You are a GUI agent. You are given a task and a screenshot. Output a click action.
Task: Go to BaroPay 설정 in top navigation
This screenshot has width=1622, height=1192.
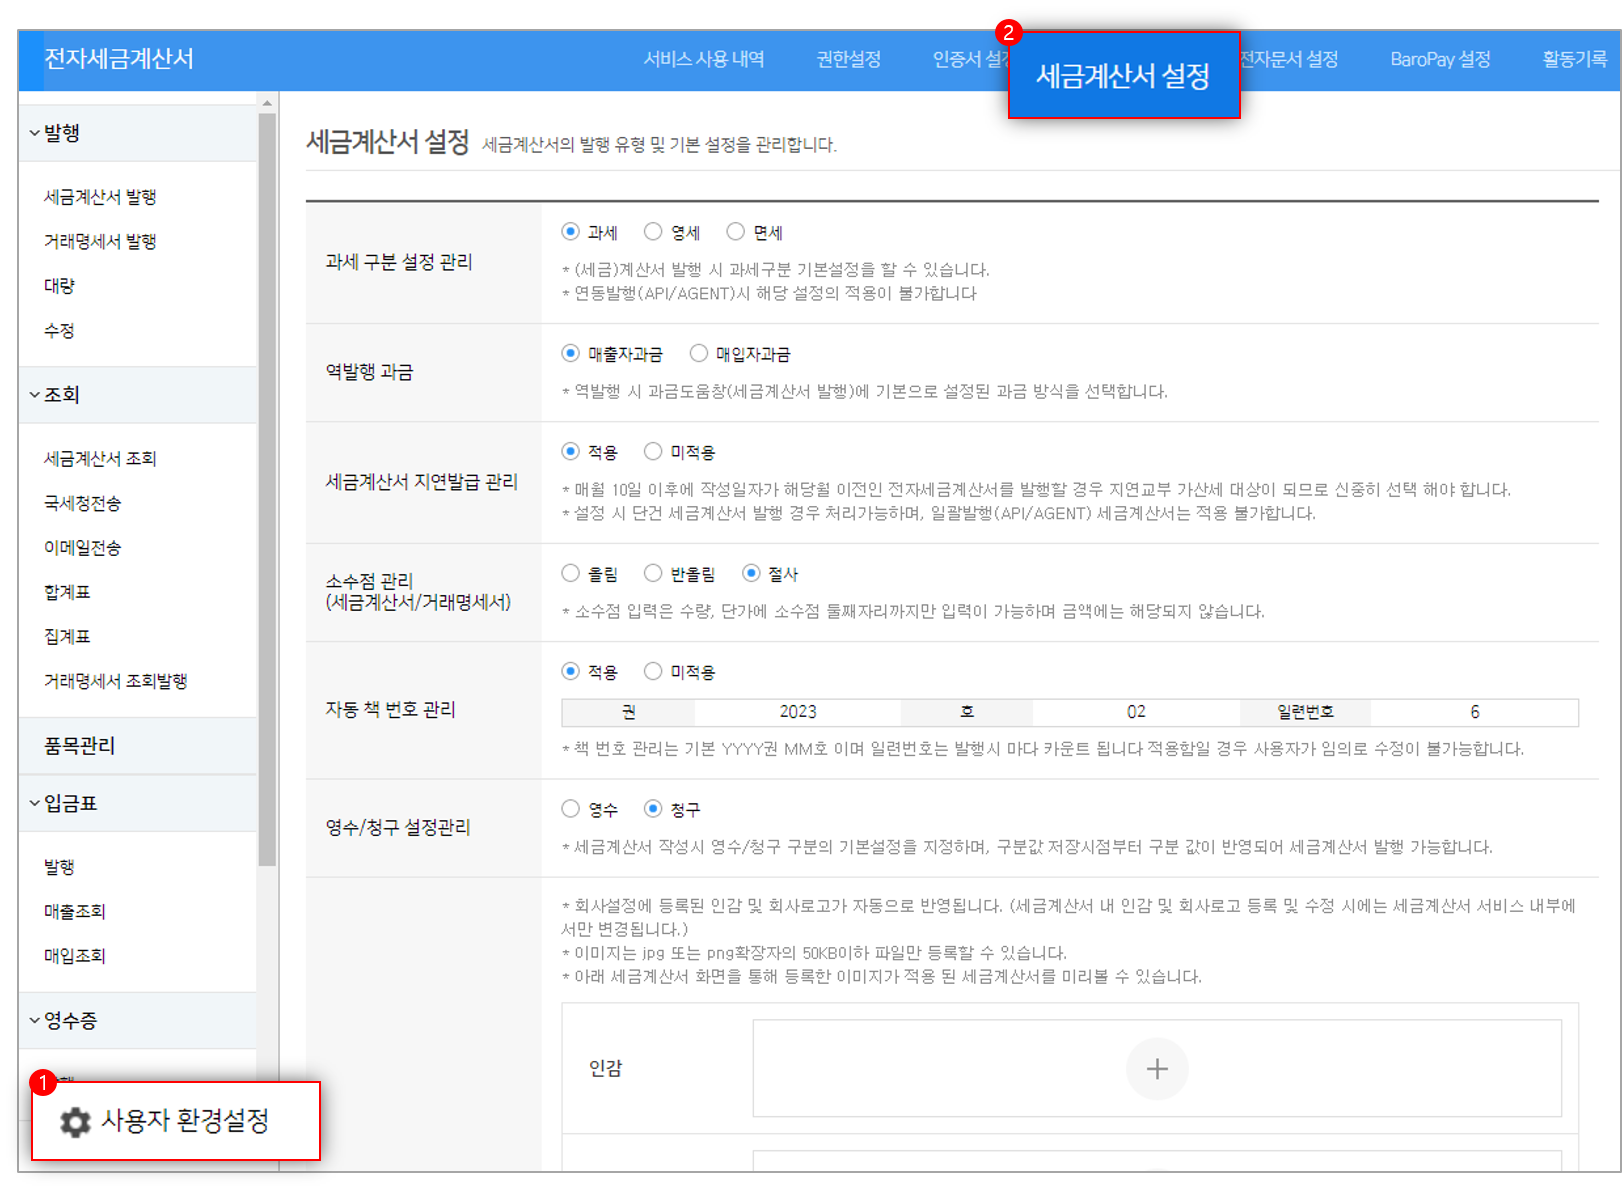coord(1439,60)
